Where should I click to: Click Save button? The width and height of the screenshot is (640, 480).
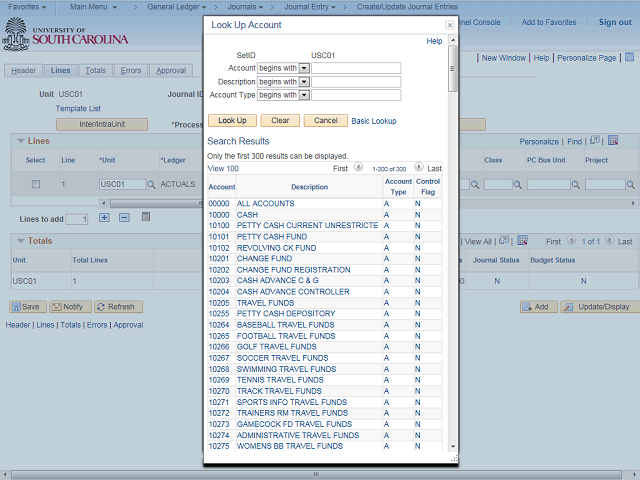[x=28, y=307]
